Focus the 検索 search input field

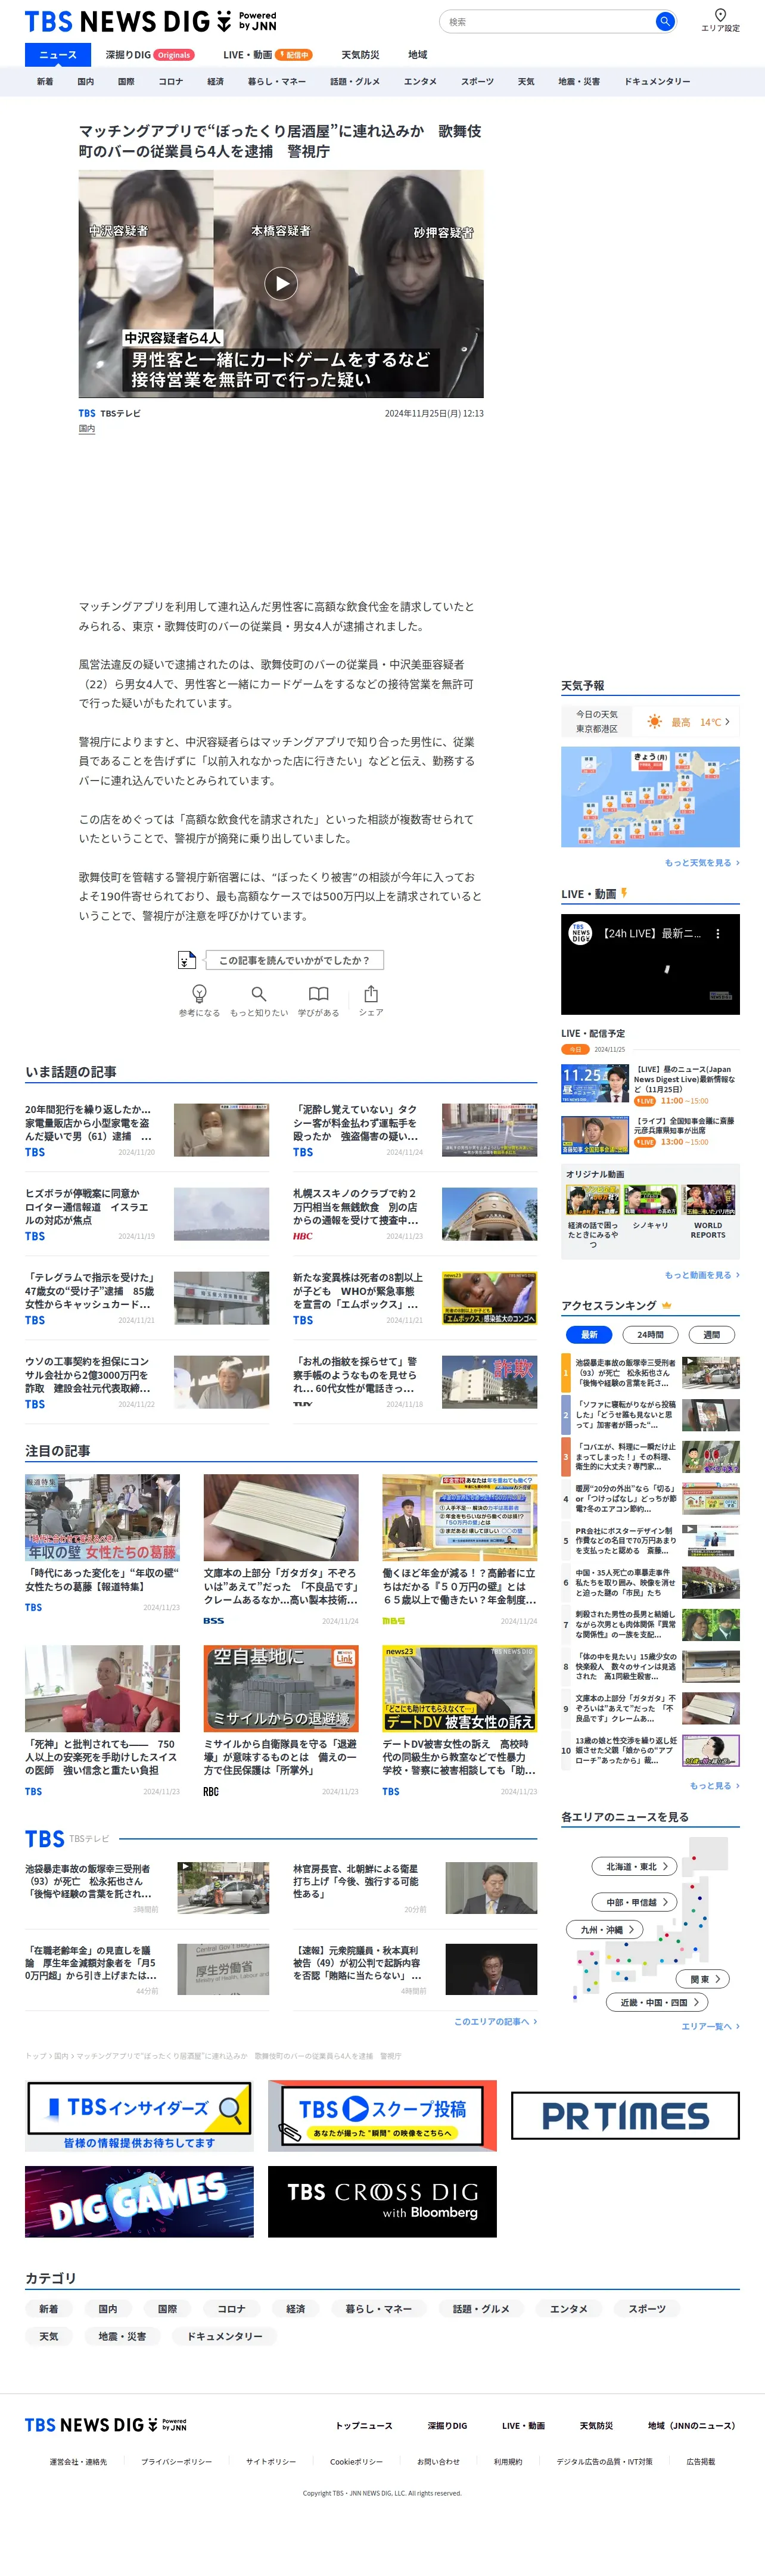pos(548,21)
